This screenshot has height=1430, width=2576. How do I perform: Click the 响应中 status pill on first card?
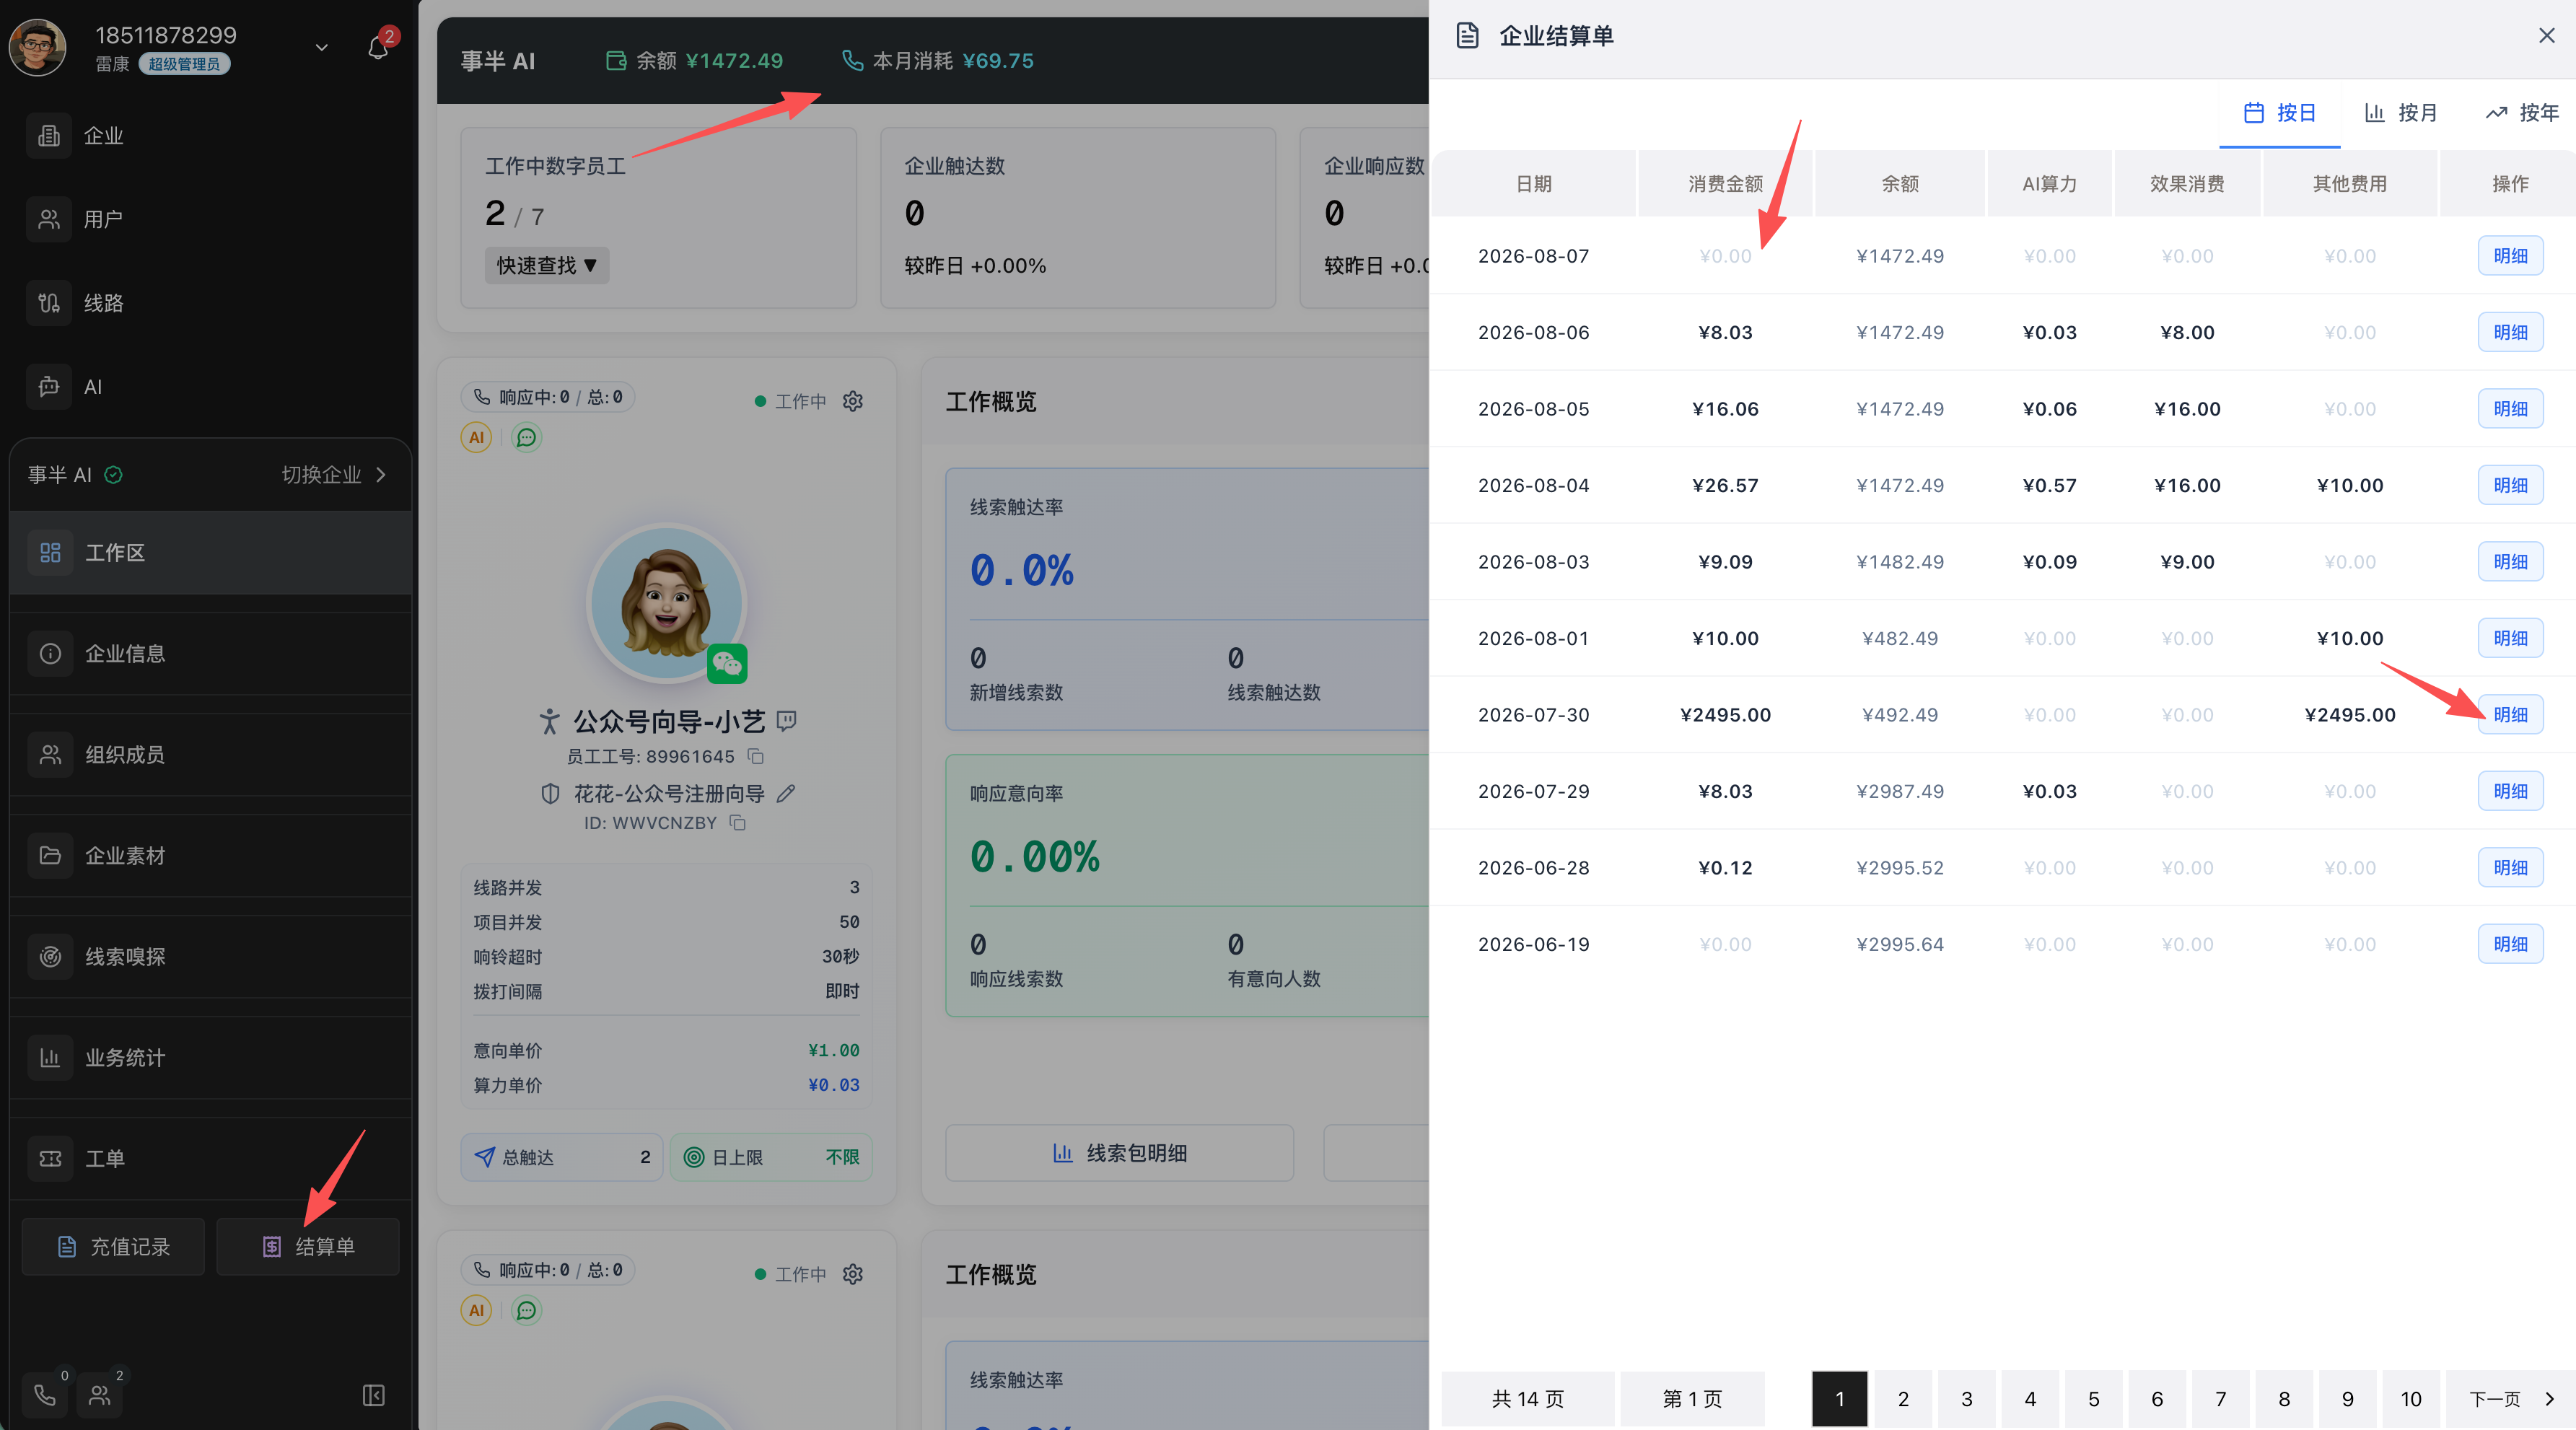(547, 397)
